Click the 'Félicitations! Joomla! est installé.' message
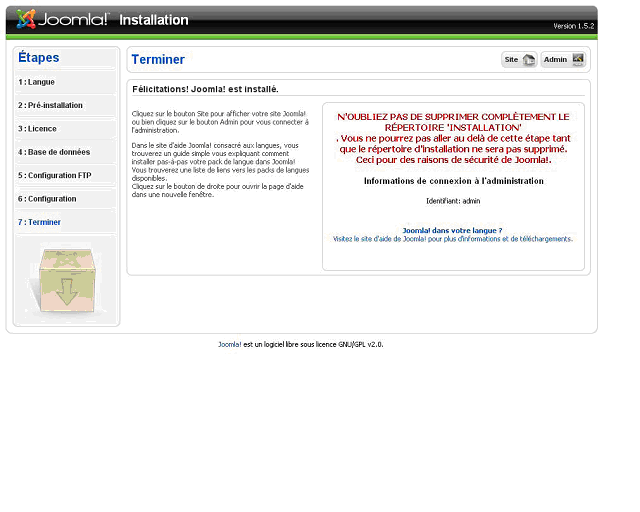 (205, 89)
